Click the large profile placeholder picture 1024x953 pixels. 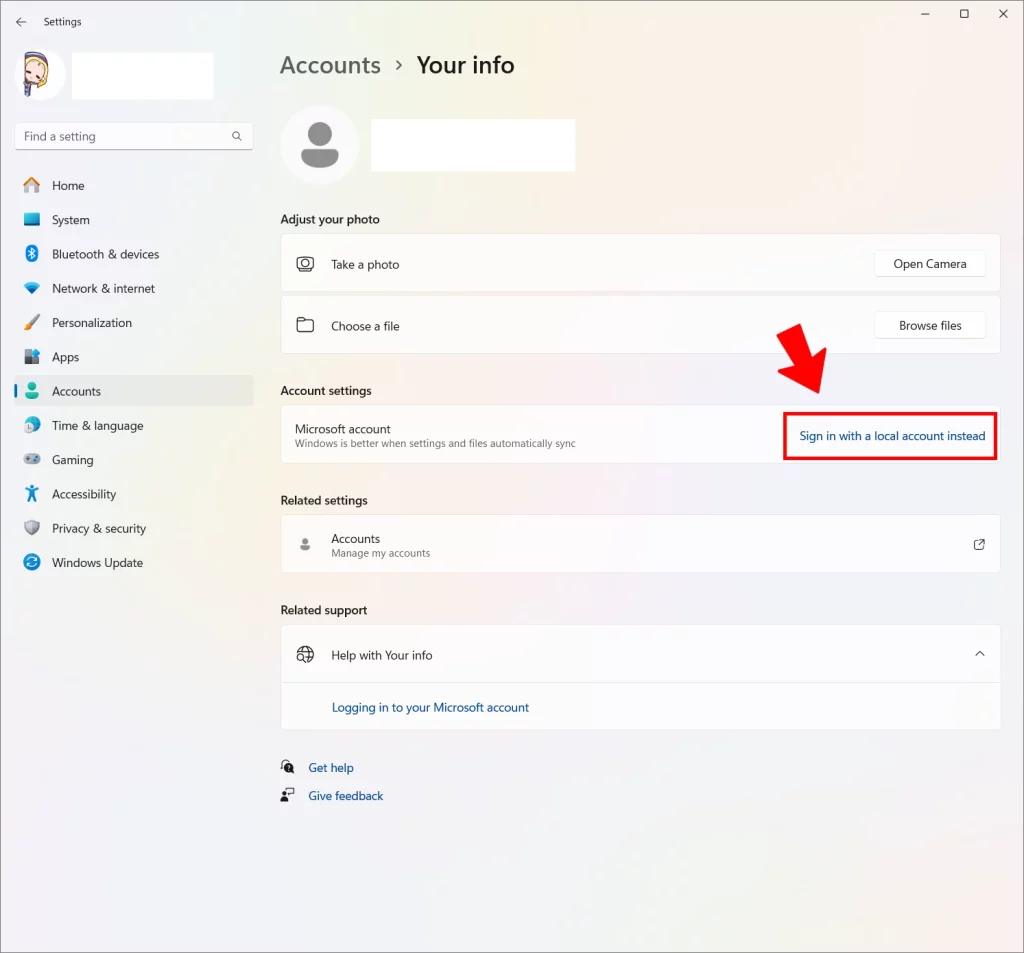319,144
